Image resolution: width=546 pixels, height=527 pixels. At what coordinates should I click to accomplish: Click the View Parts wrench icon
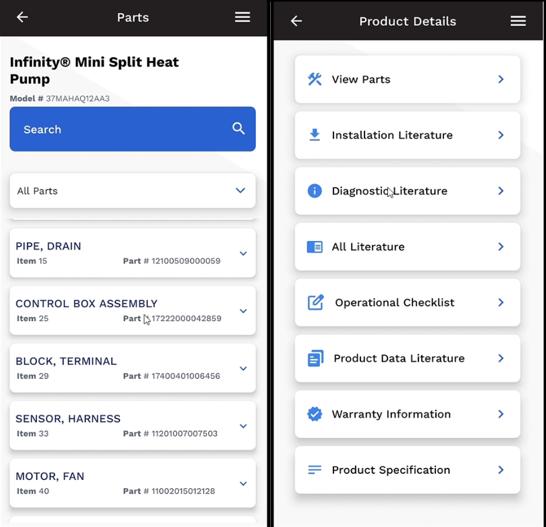(315, 79)
